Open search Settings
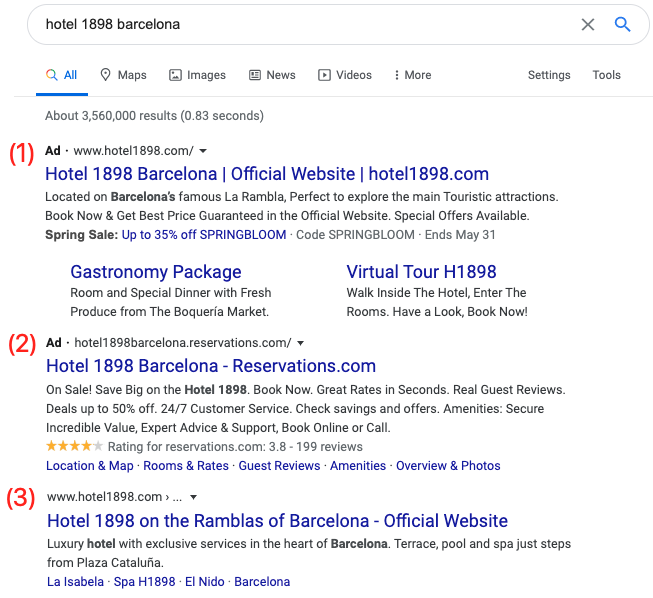 (x=549, y=75)
